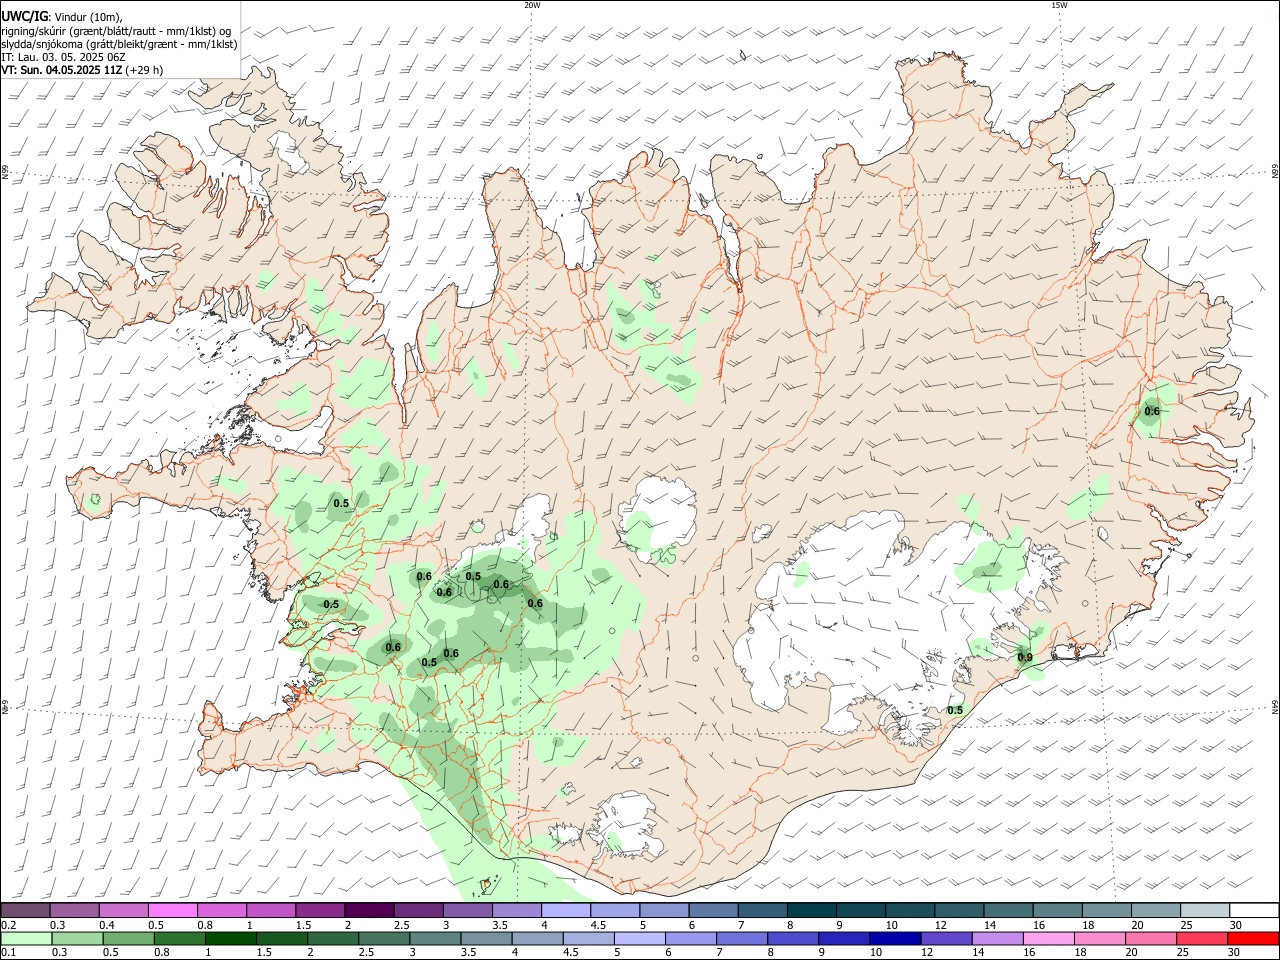Click the '0.2' label in upper legend
The width and height of the screenshot is (1280, 960).
pyautogui.click(x=8, y=925)
